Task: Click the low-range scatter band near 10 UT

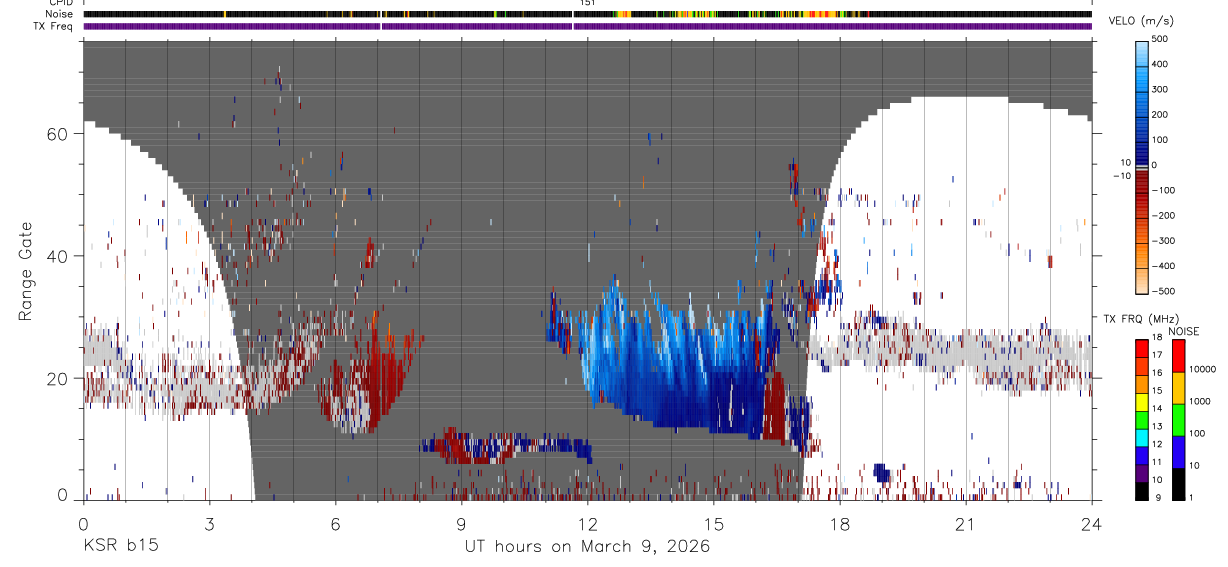Action: click(x=505, y=446)
